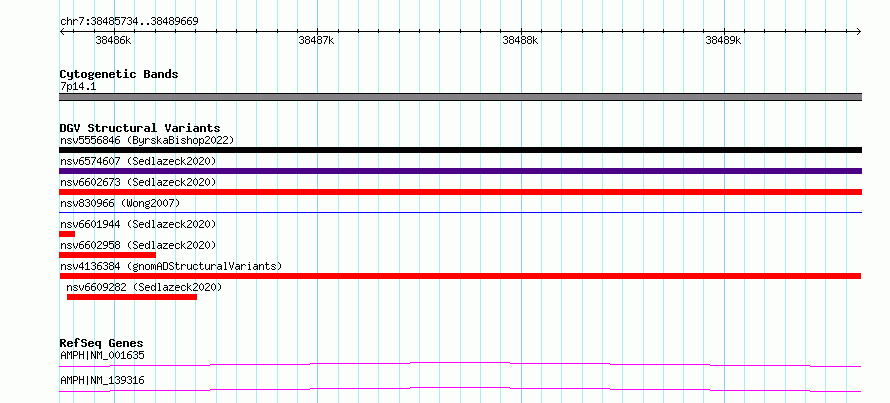Open variant nsv6601944 (Sedlazeck2020) label
The image size is (890, 403).
138,224
